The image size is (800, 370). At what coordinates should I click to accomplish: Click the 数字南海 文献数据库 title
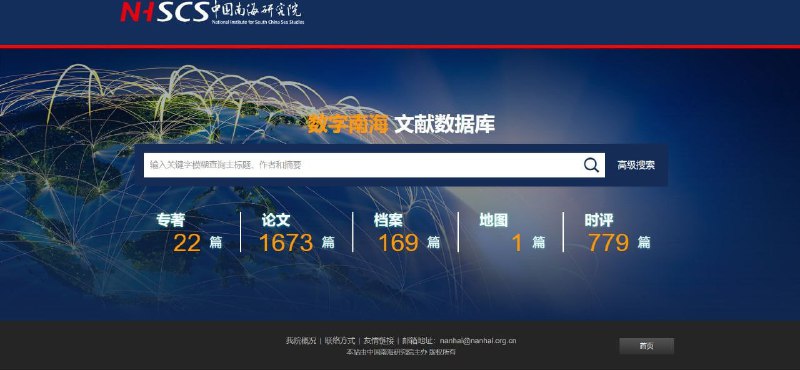point(401,125)
